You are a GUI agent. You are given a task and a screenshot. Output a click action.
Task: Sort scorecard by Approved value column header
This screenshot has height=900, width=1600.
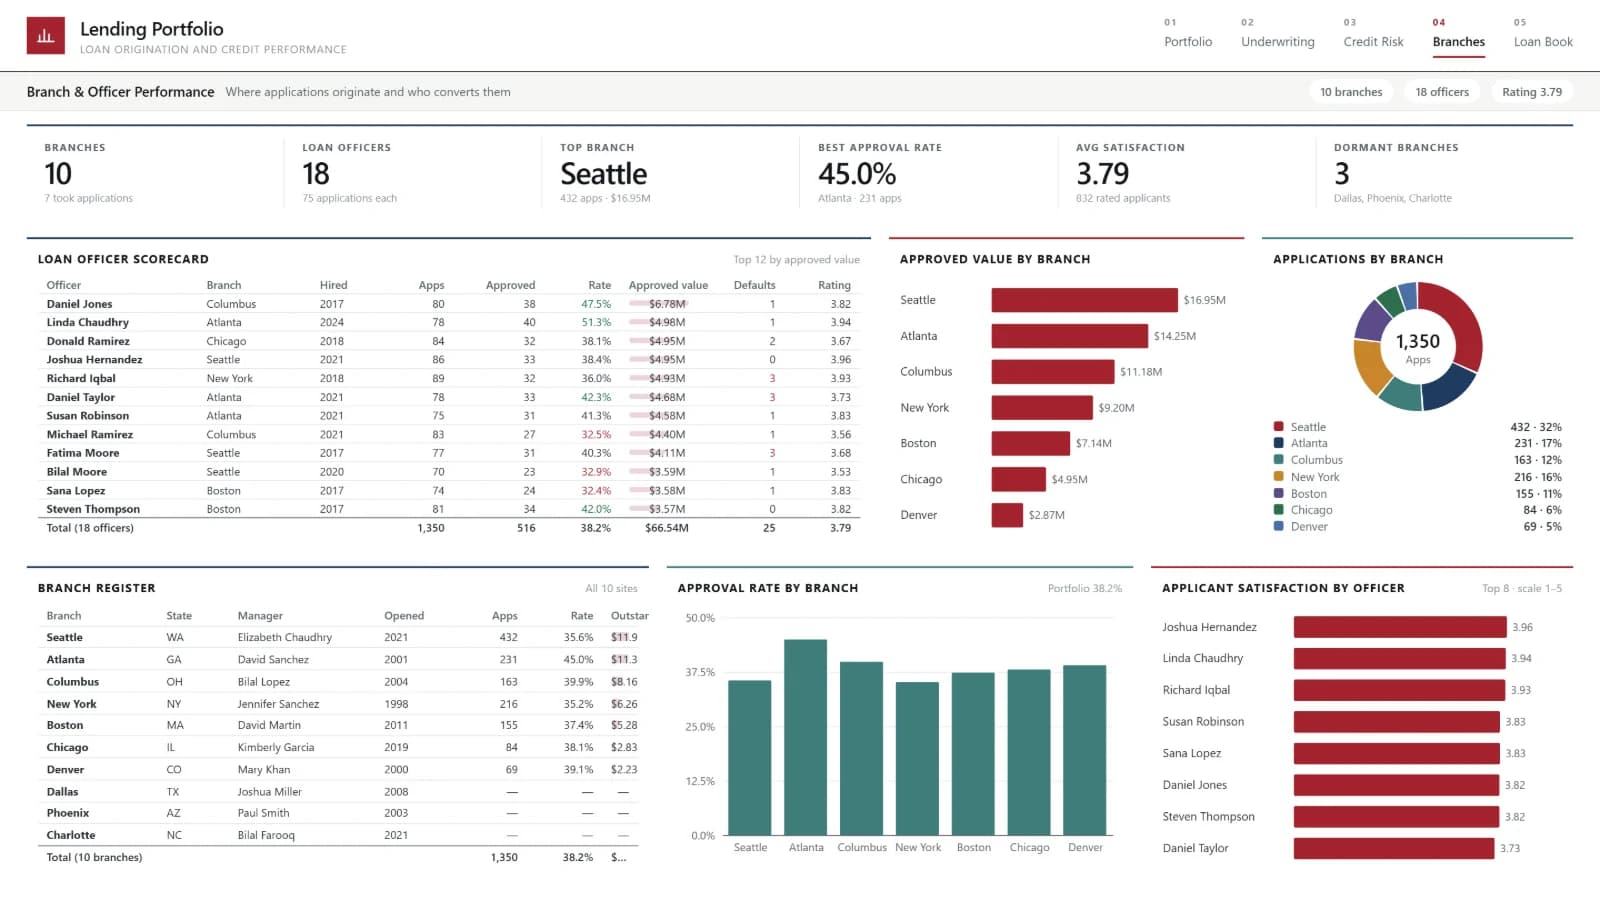pyautogui.click(x=668, y=285)
